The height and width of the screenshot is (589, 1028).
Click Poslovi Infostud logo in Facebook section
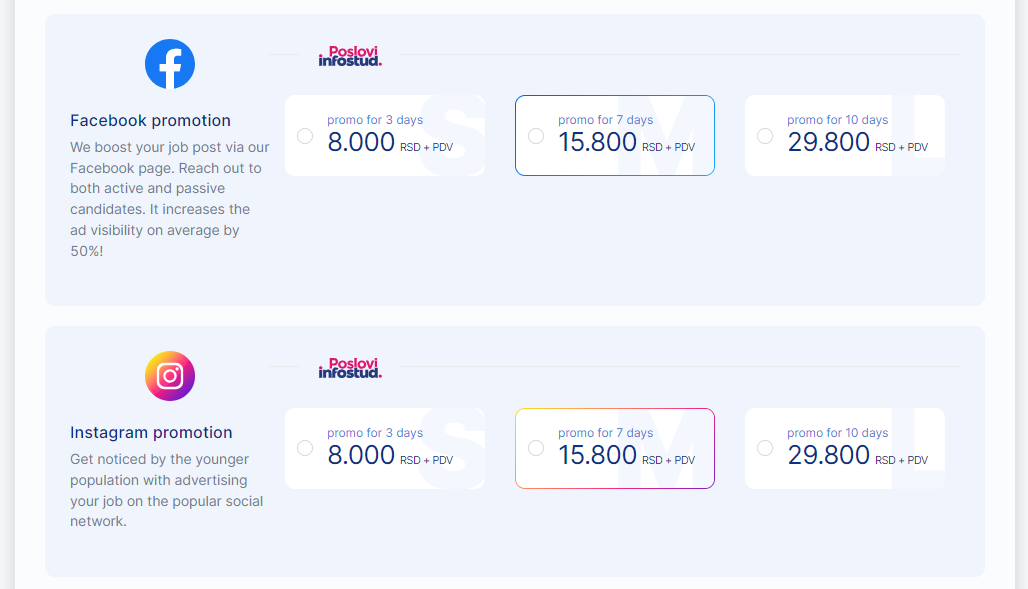click(350, 56)
